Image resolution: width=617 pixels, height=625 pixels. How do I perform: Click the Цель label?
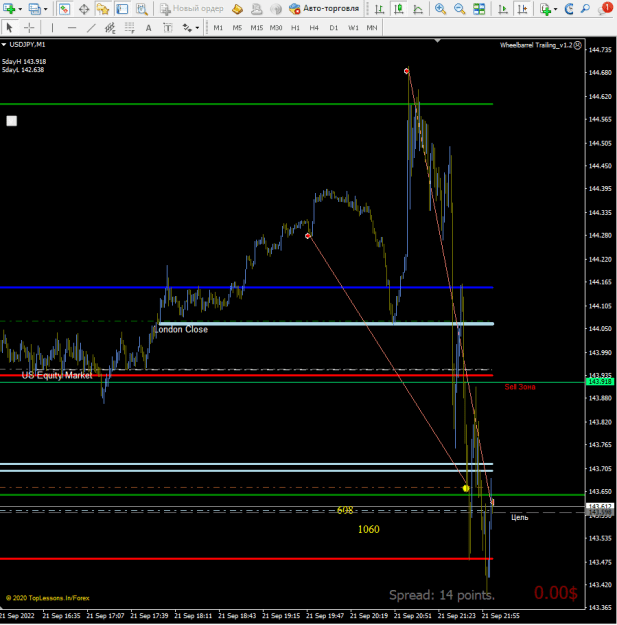tap(520, 517)
